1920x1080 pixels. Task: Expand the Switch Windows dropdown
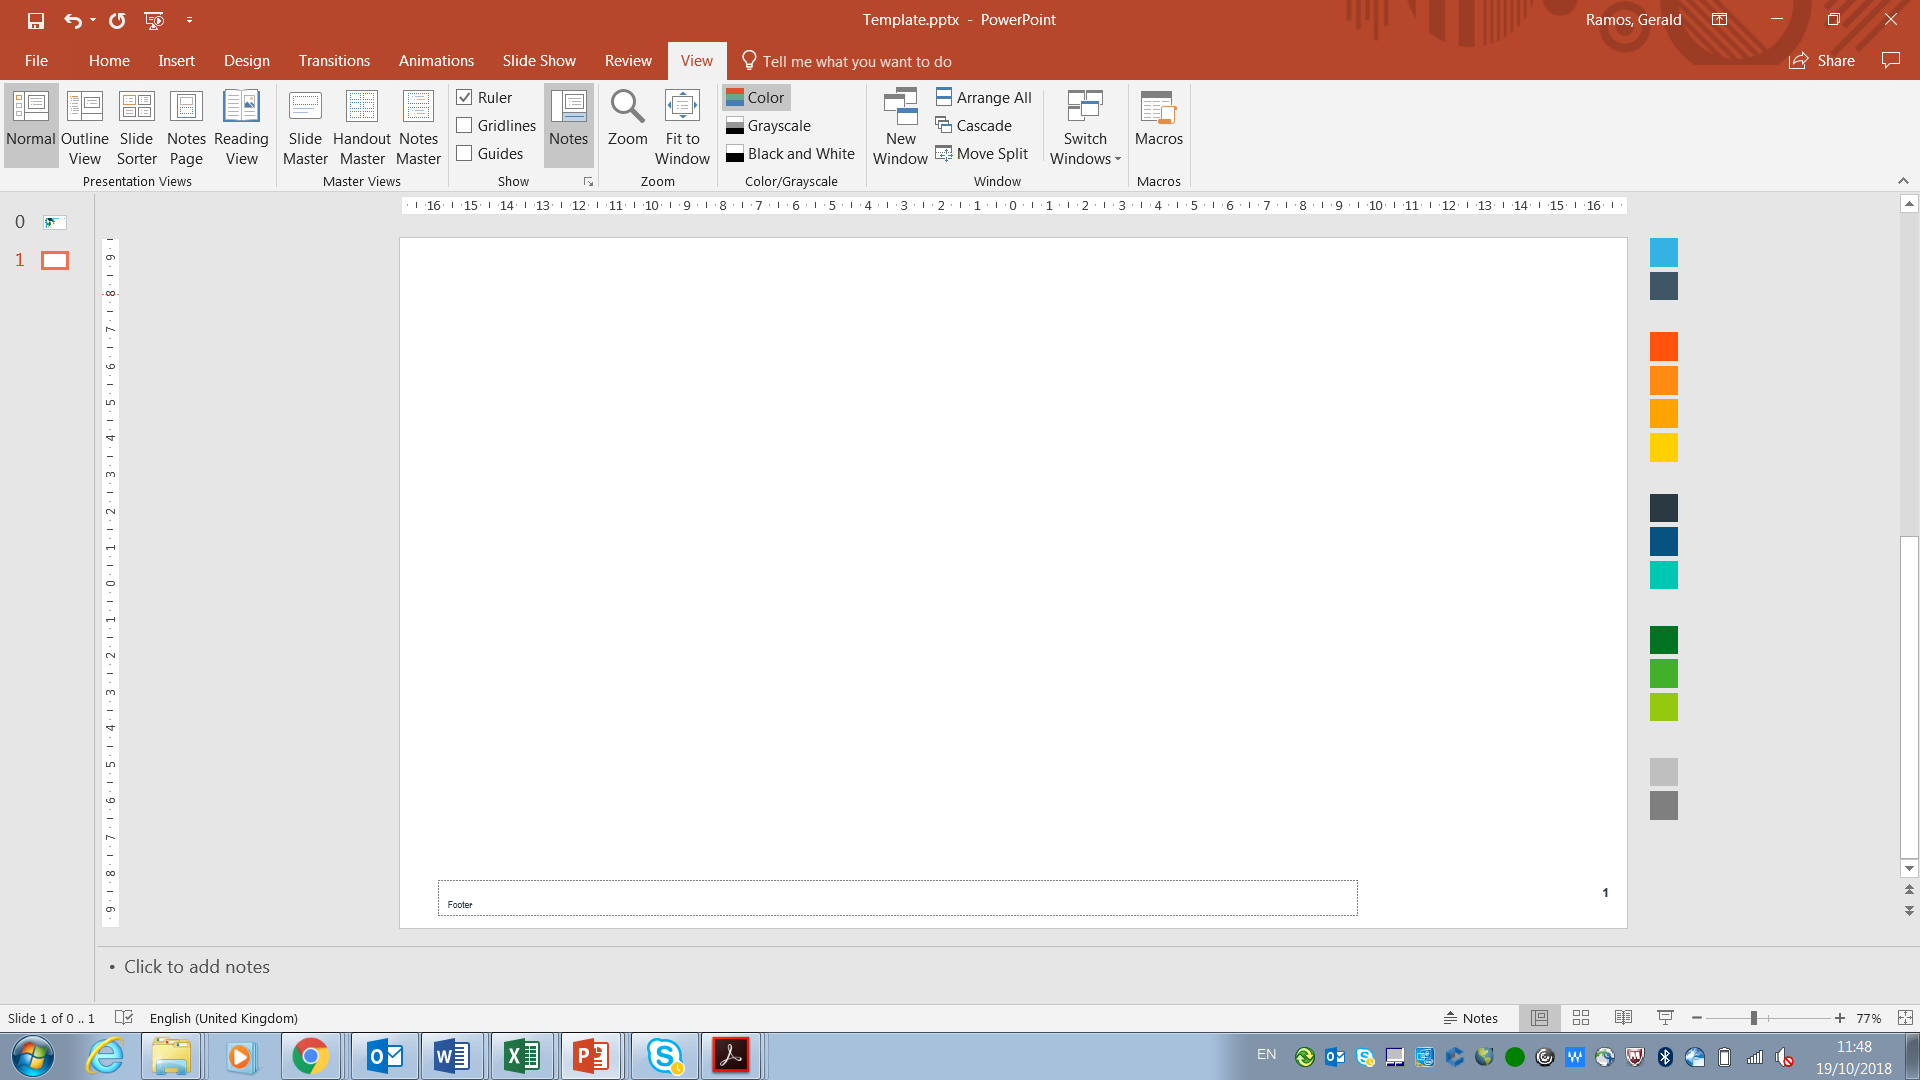point(1085,126)
